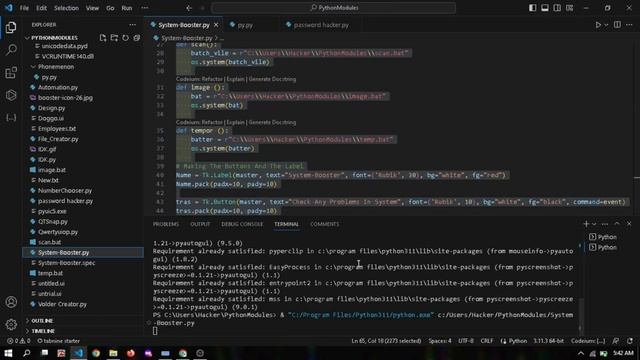Select Python language mode in status bar

518,341
